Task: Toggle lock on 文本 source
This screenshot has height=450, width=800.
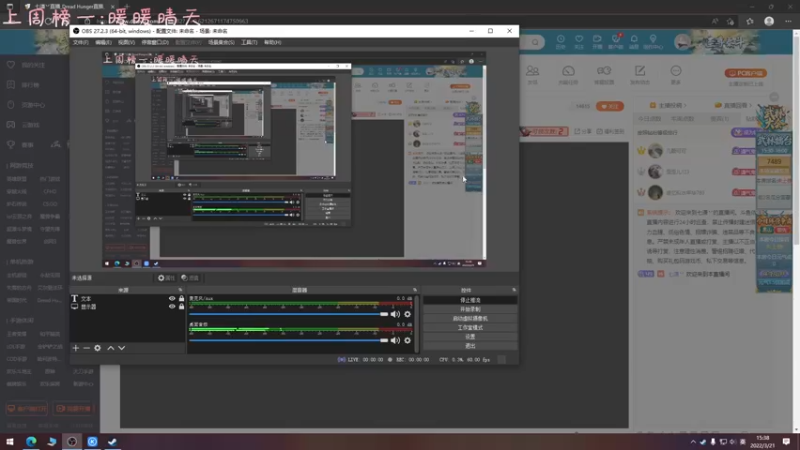Action: tap(181, 298)
